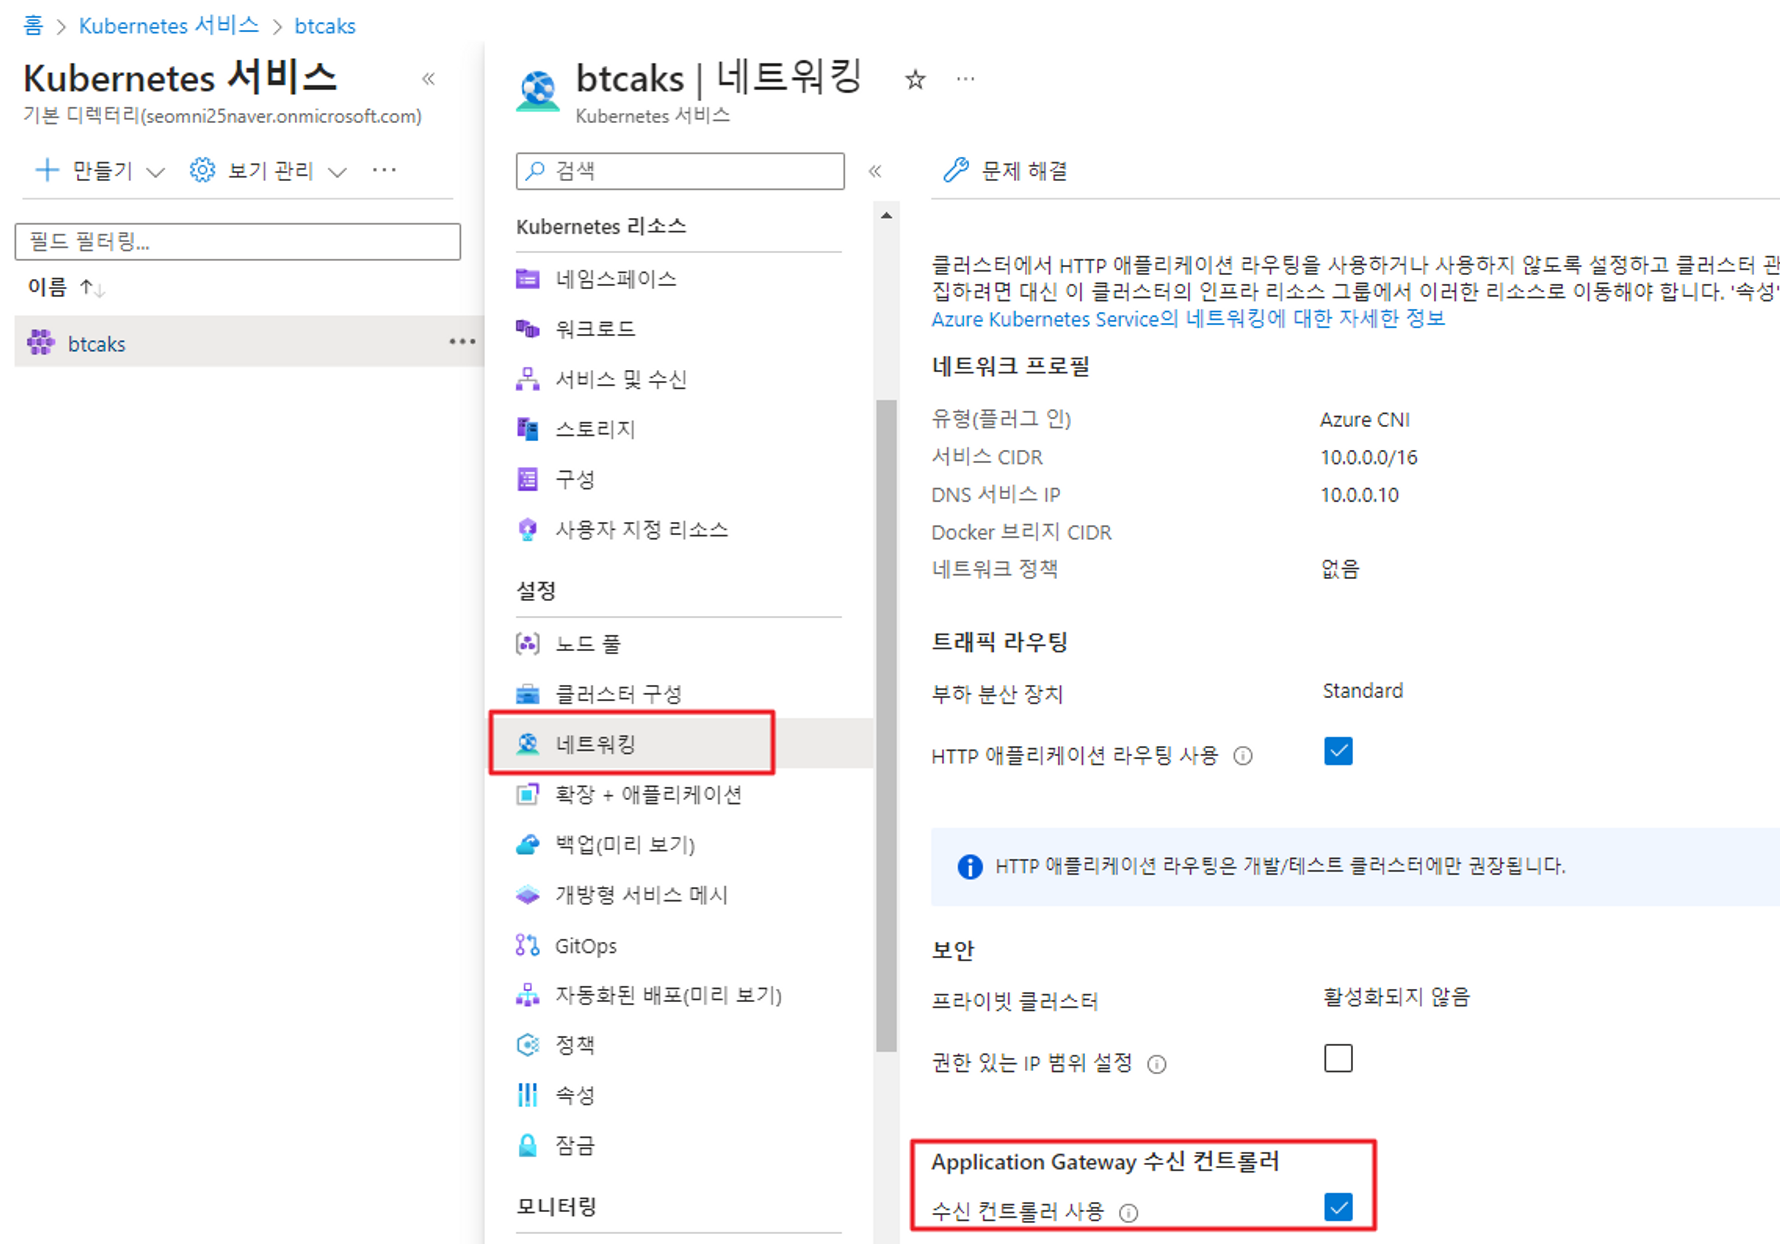Open more options beside title star

coord(965,78)
